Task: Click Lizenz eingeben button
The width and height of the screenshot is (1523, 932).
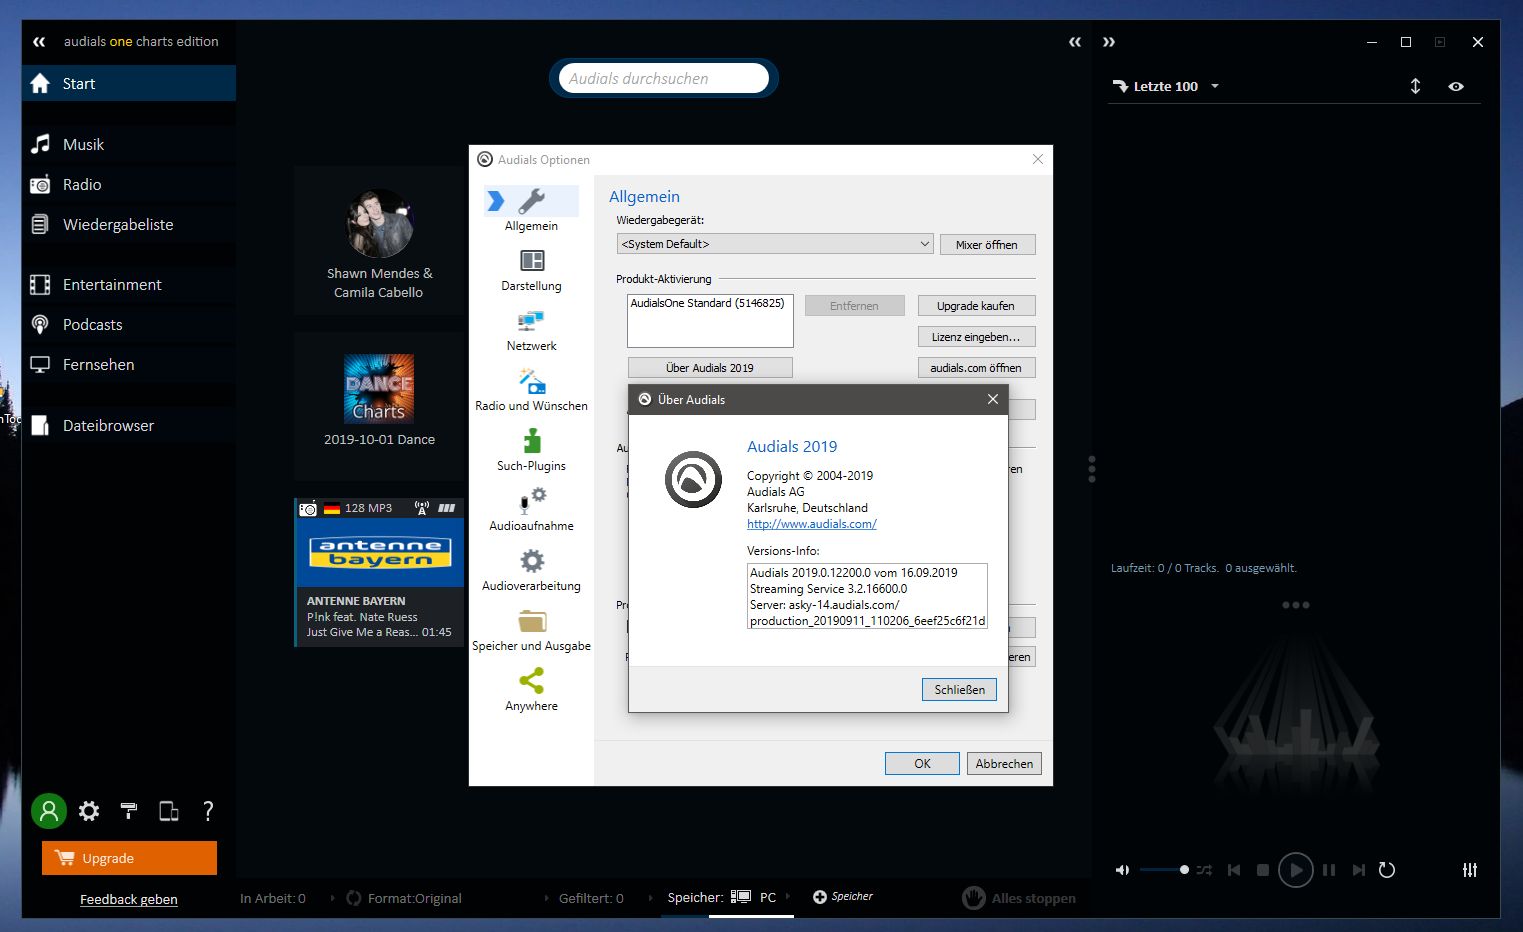Action: [x=976, y=337]
